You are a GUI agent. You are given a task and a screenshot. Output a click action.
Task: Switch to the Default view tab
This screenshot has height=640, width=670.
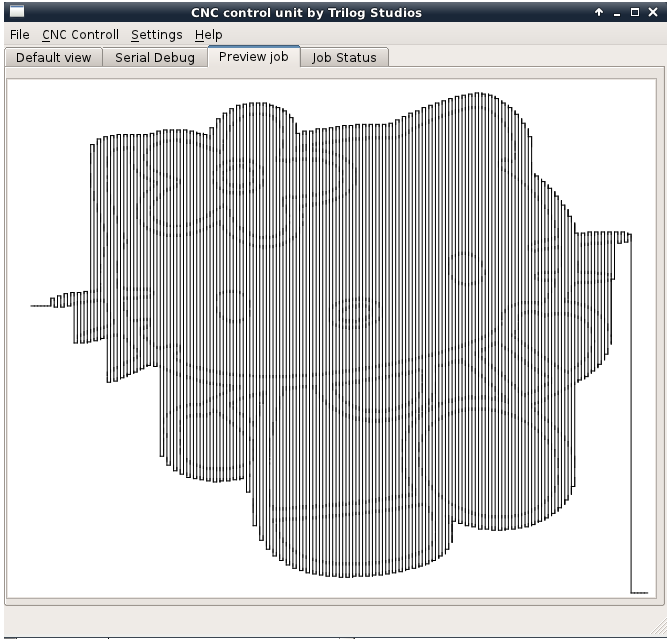coord(53,58)
